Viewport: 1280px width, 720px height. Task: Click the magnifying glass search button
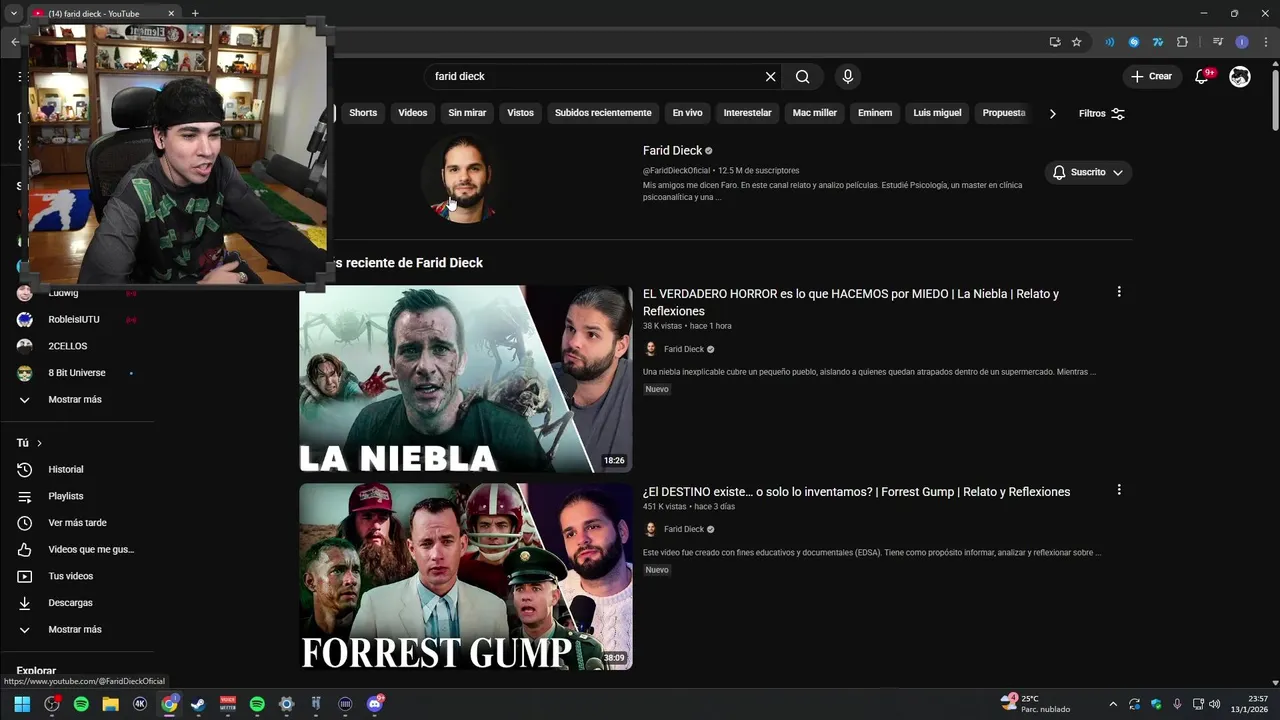[x=802, y=76]
